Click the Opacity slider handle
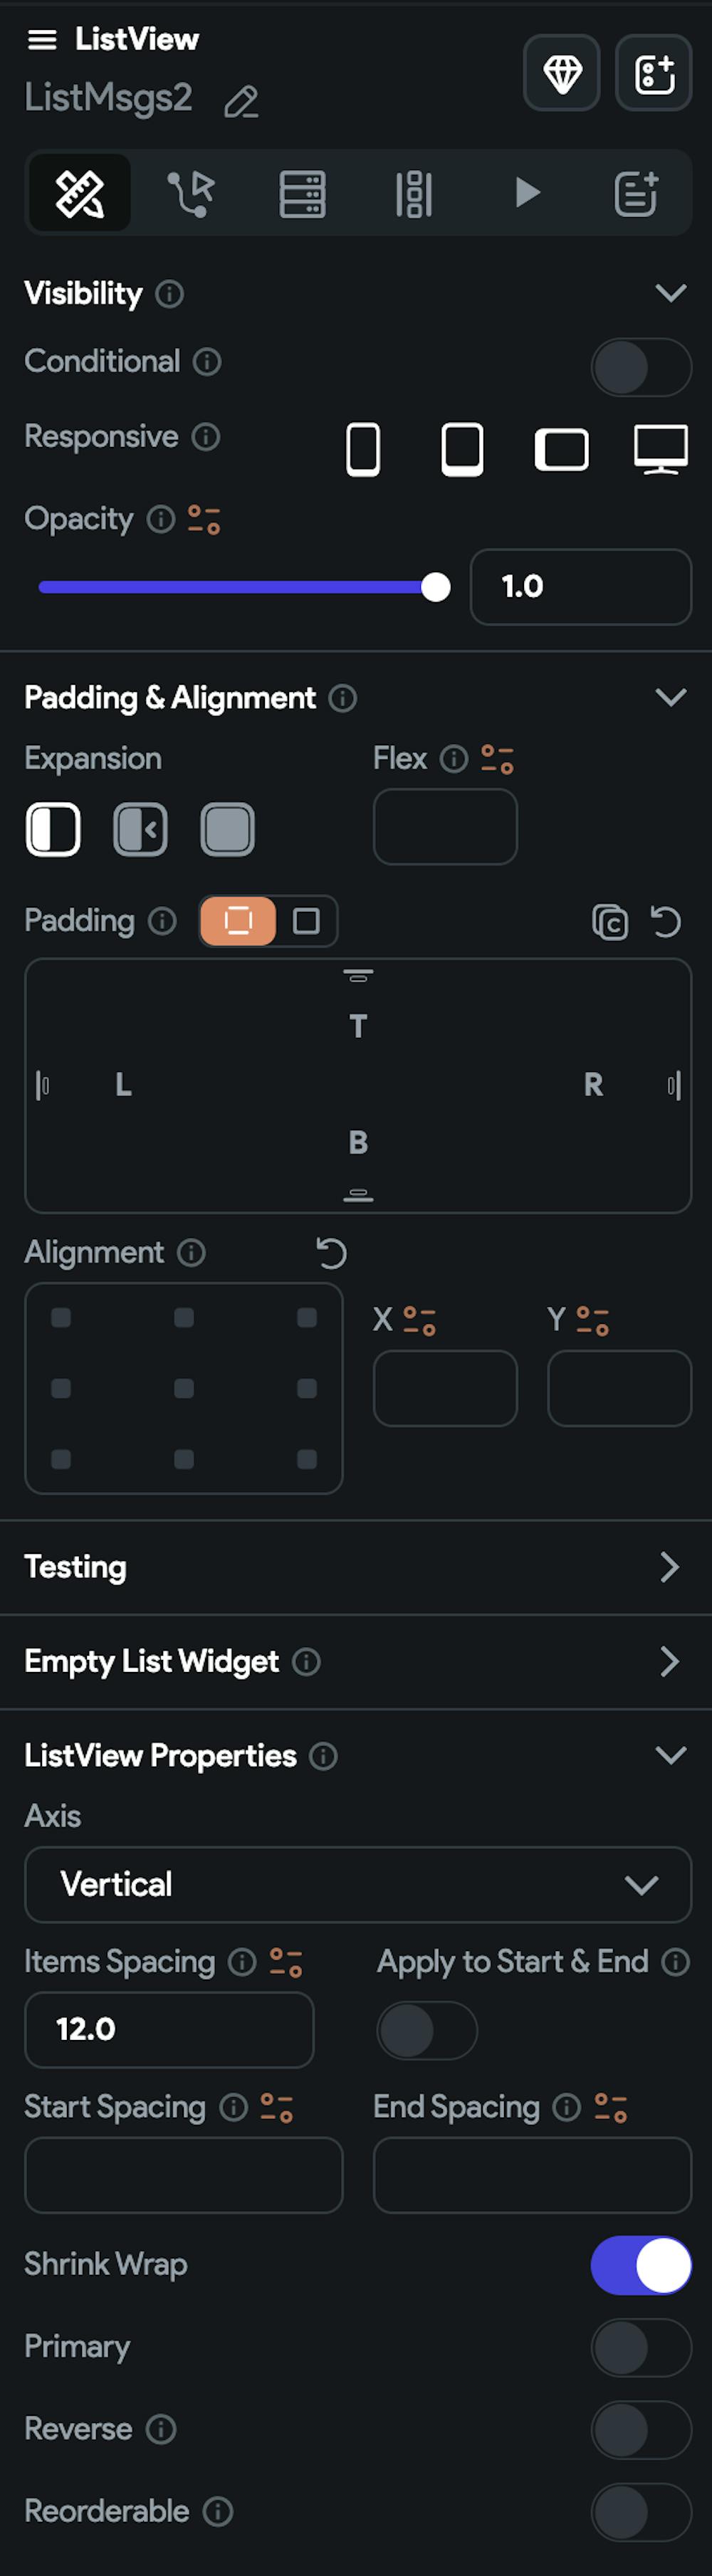The height and width of the screenshot is (2576, 712). pyautogui.click(x=436, y=587)
